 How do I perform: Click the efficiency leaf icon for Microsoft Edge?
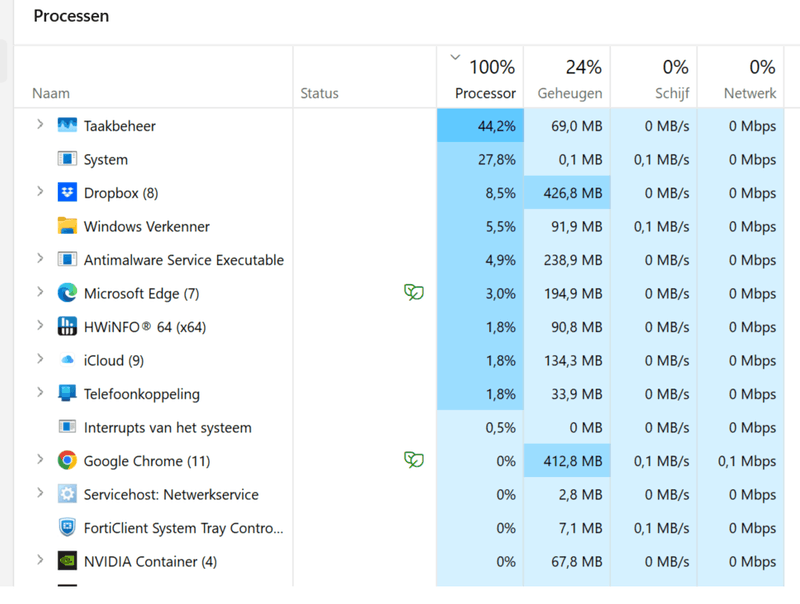pyautogui.click(x=414, y=292)
